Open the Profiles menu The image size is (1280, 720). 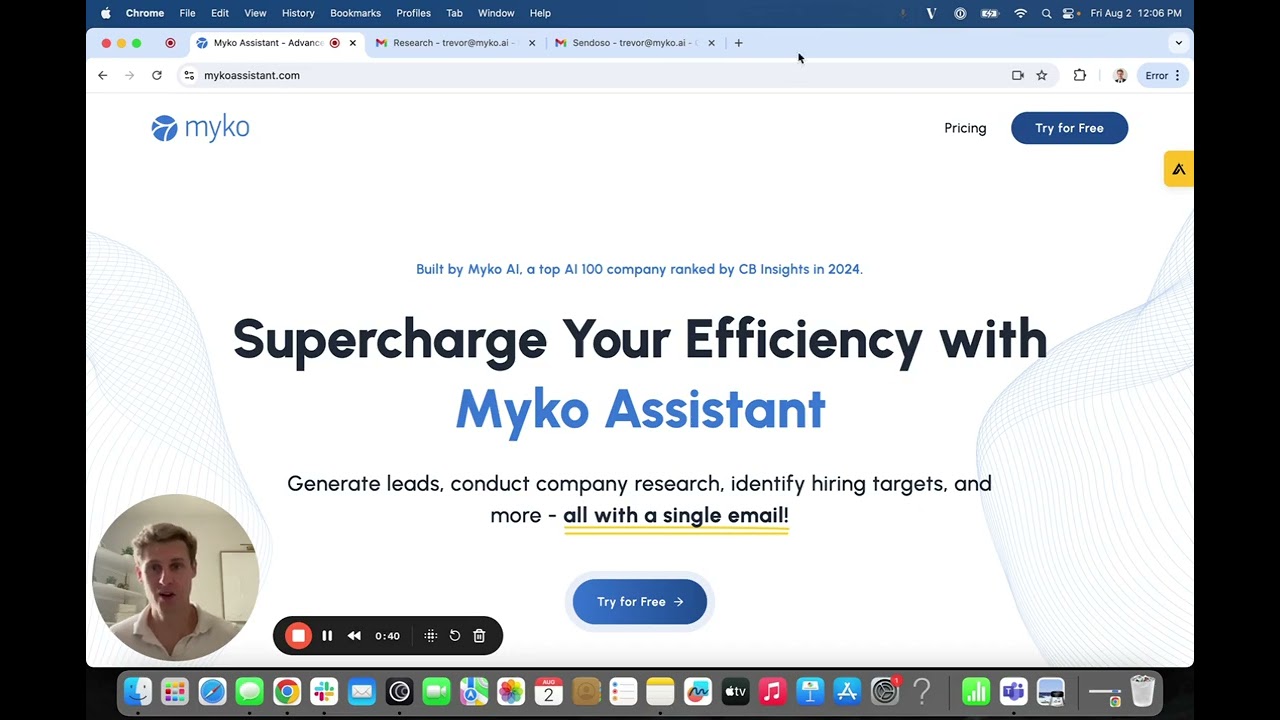click(x=413, y=13)
